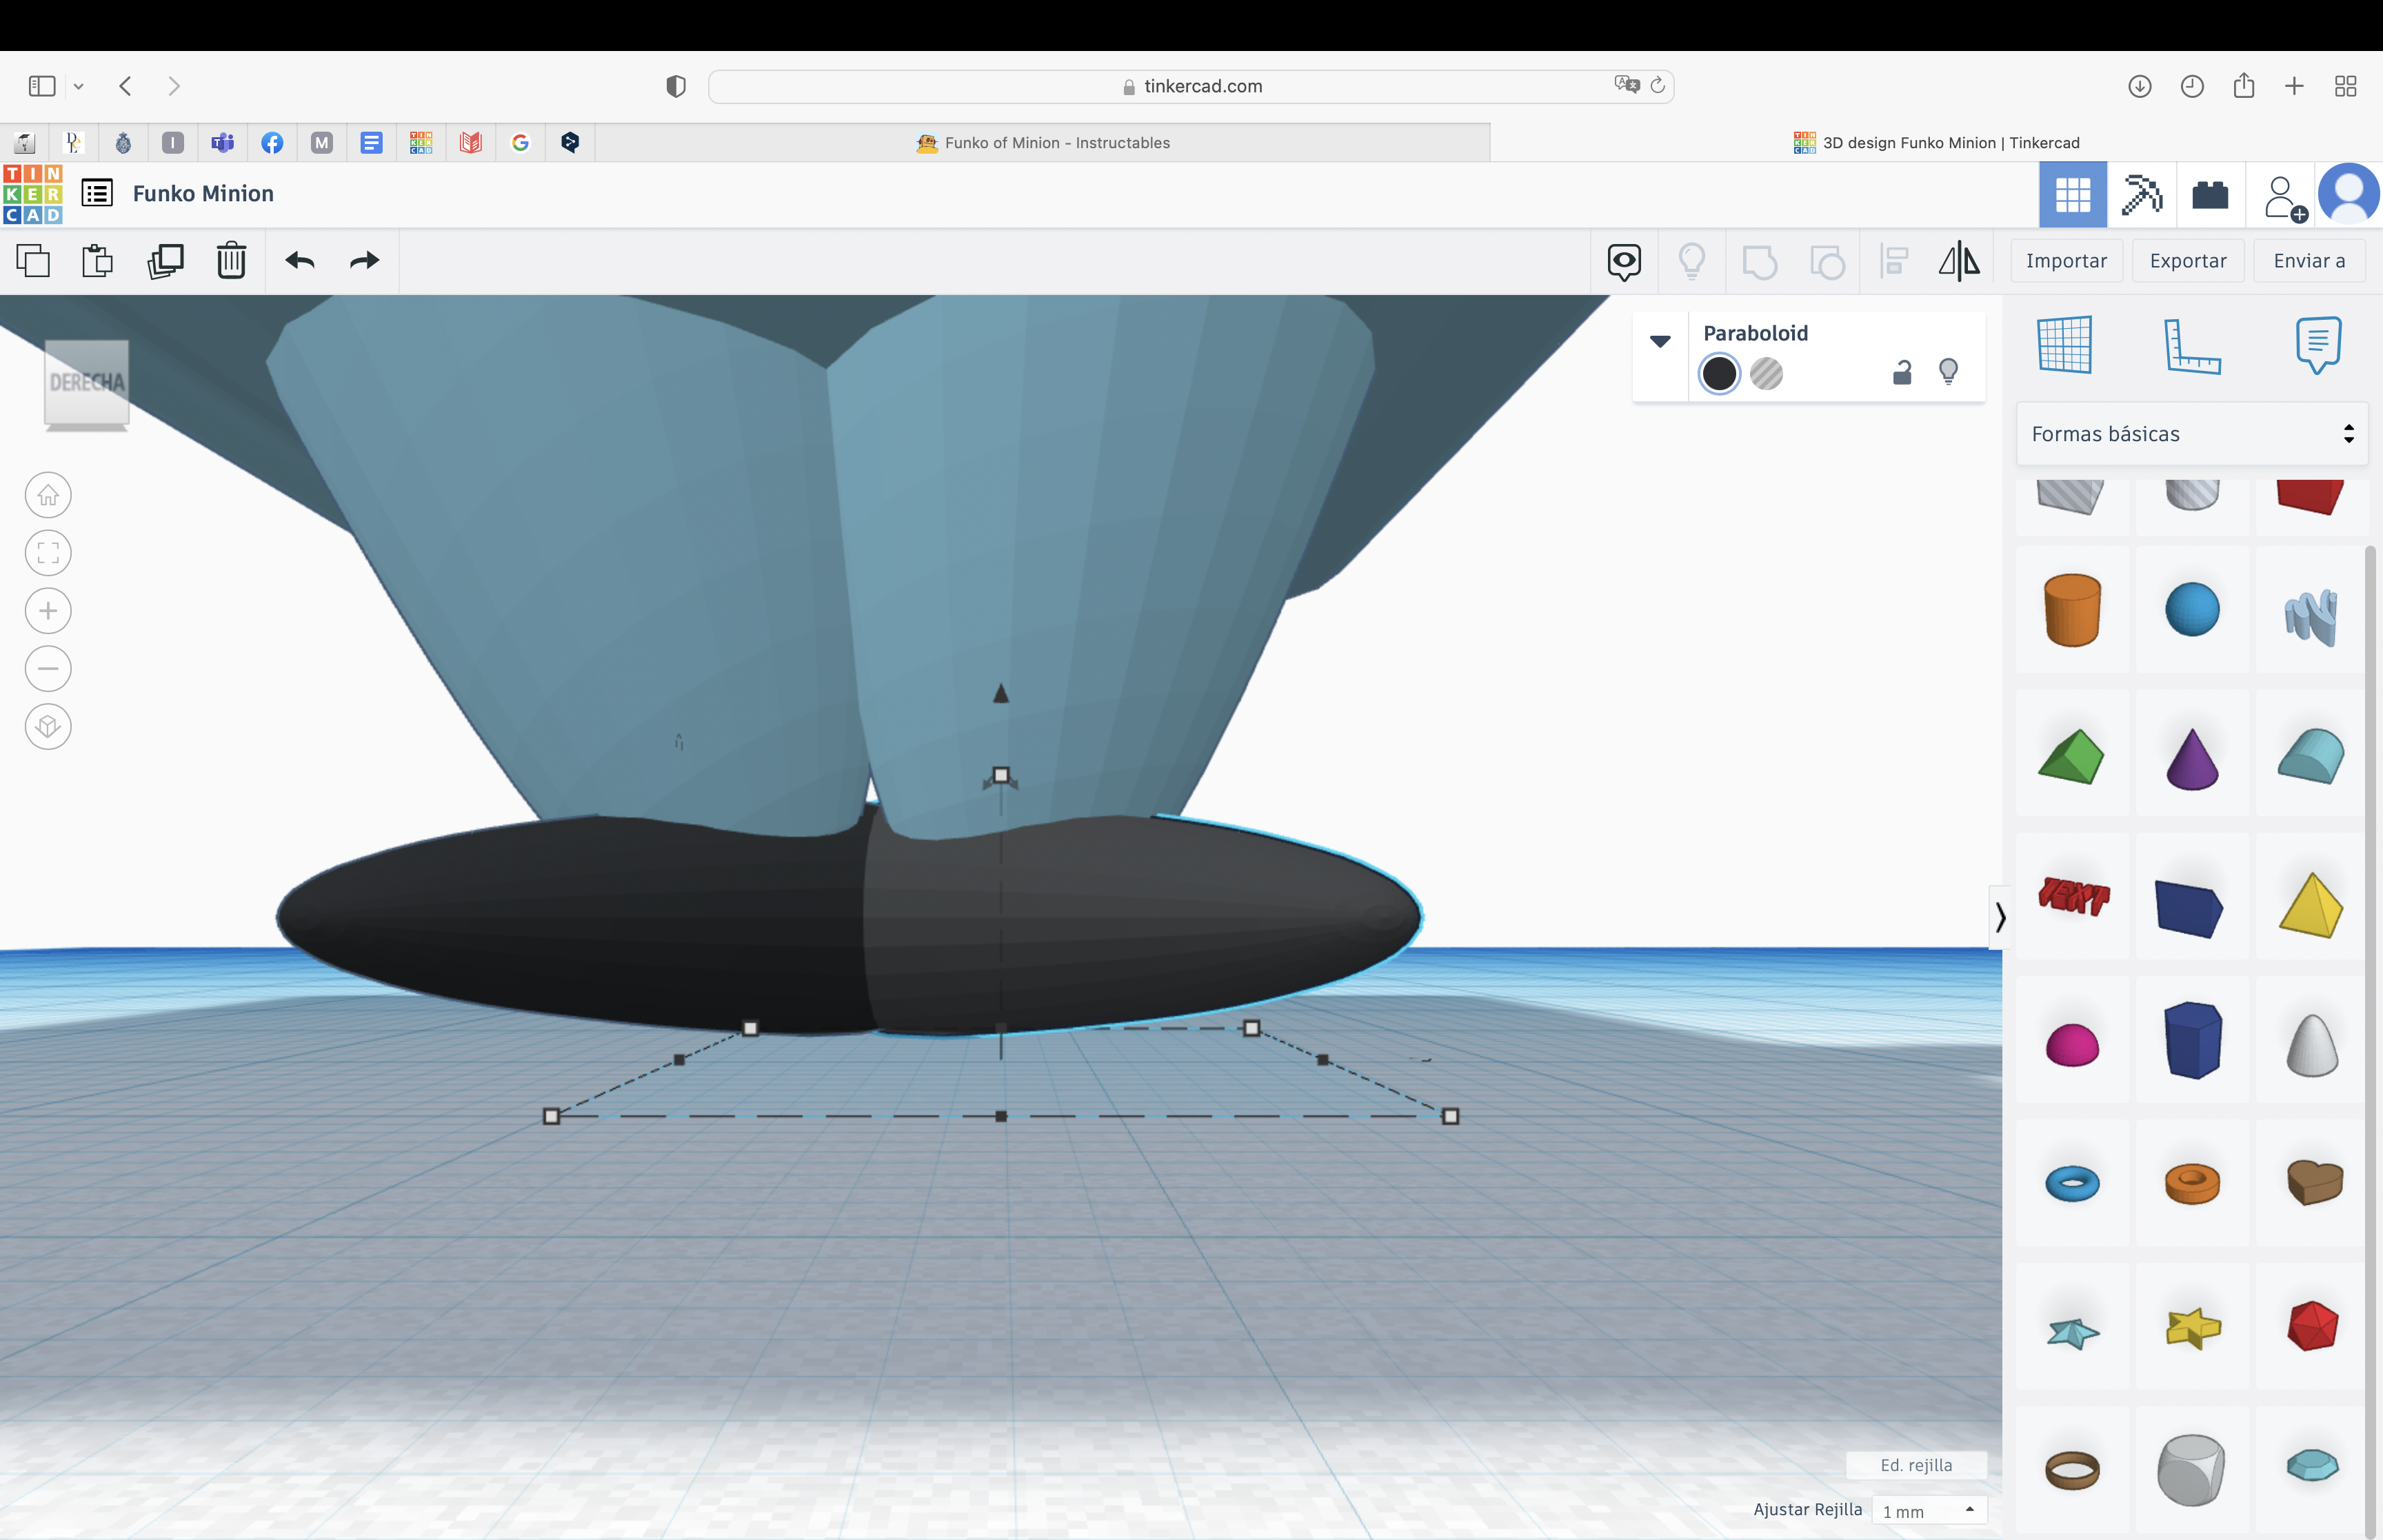Select the Workplane tool
This screenshot has height=1540, width=2383.
click(2065, 345)
